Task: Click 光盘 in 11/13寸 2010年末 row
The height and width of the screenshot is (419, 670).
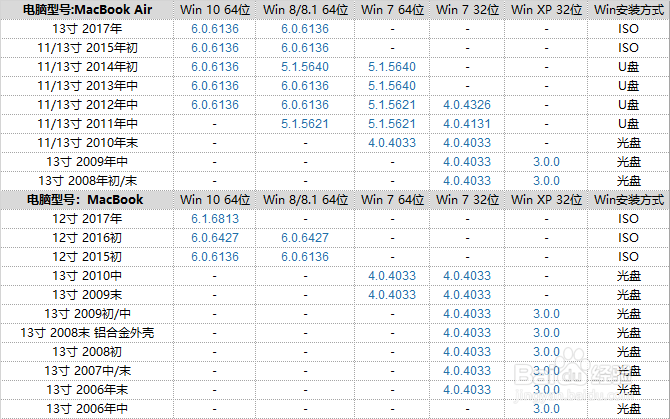Action: [629, 143]
